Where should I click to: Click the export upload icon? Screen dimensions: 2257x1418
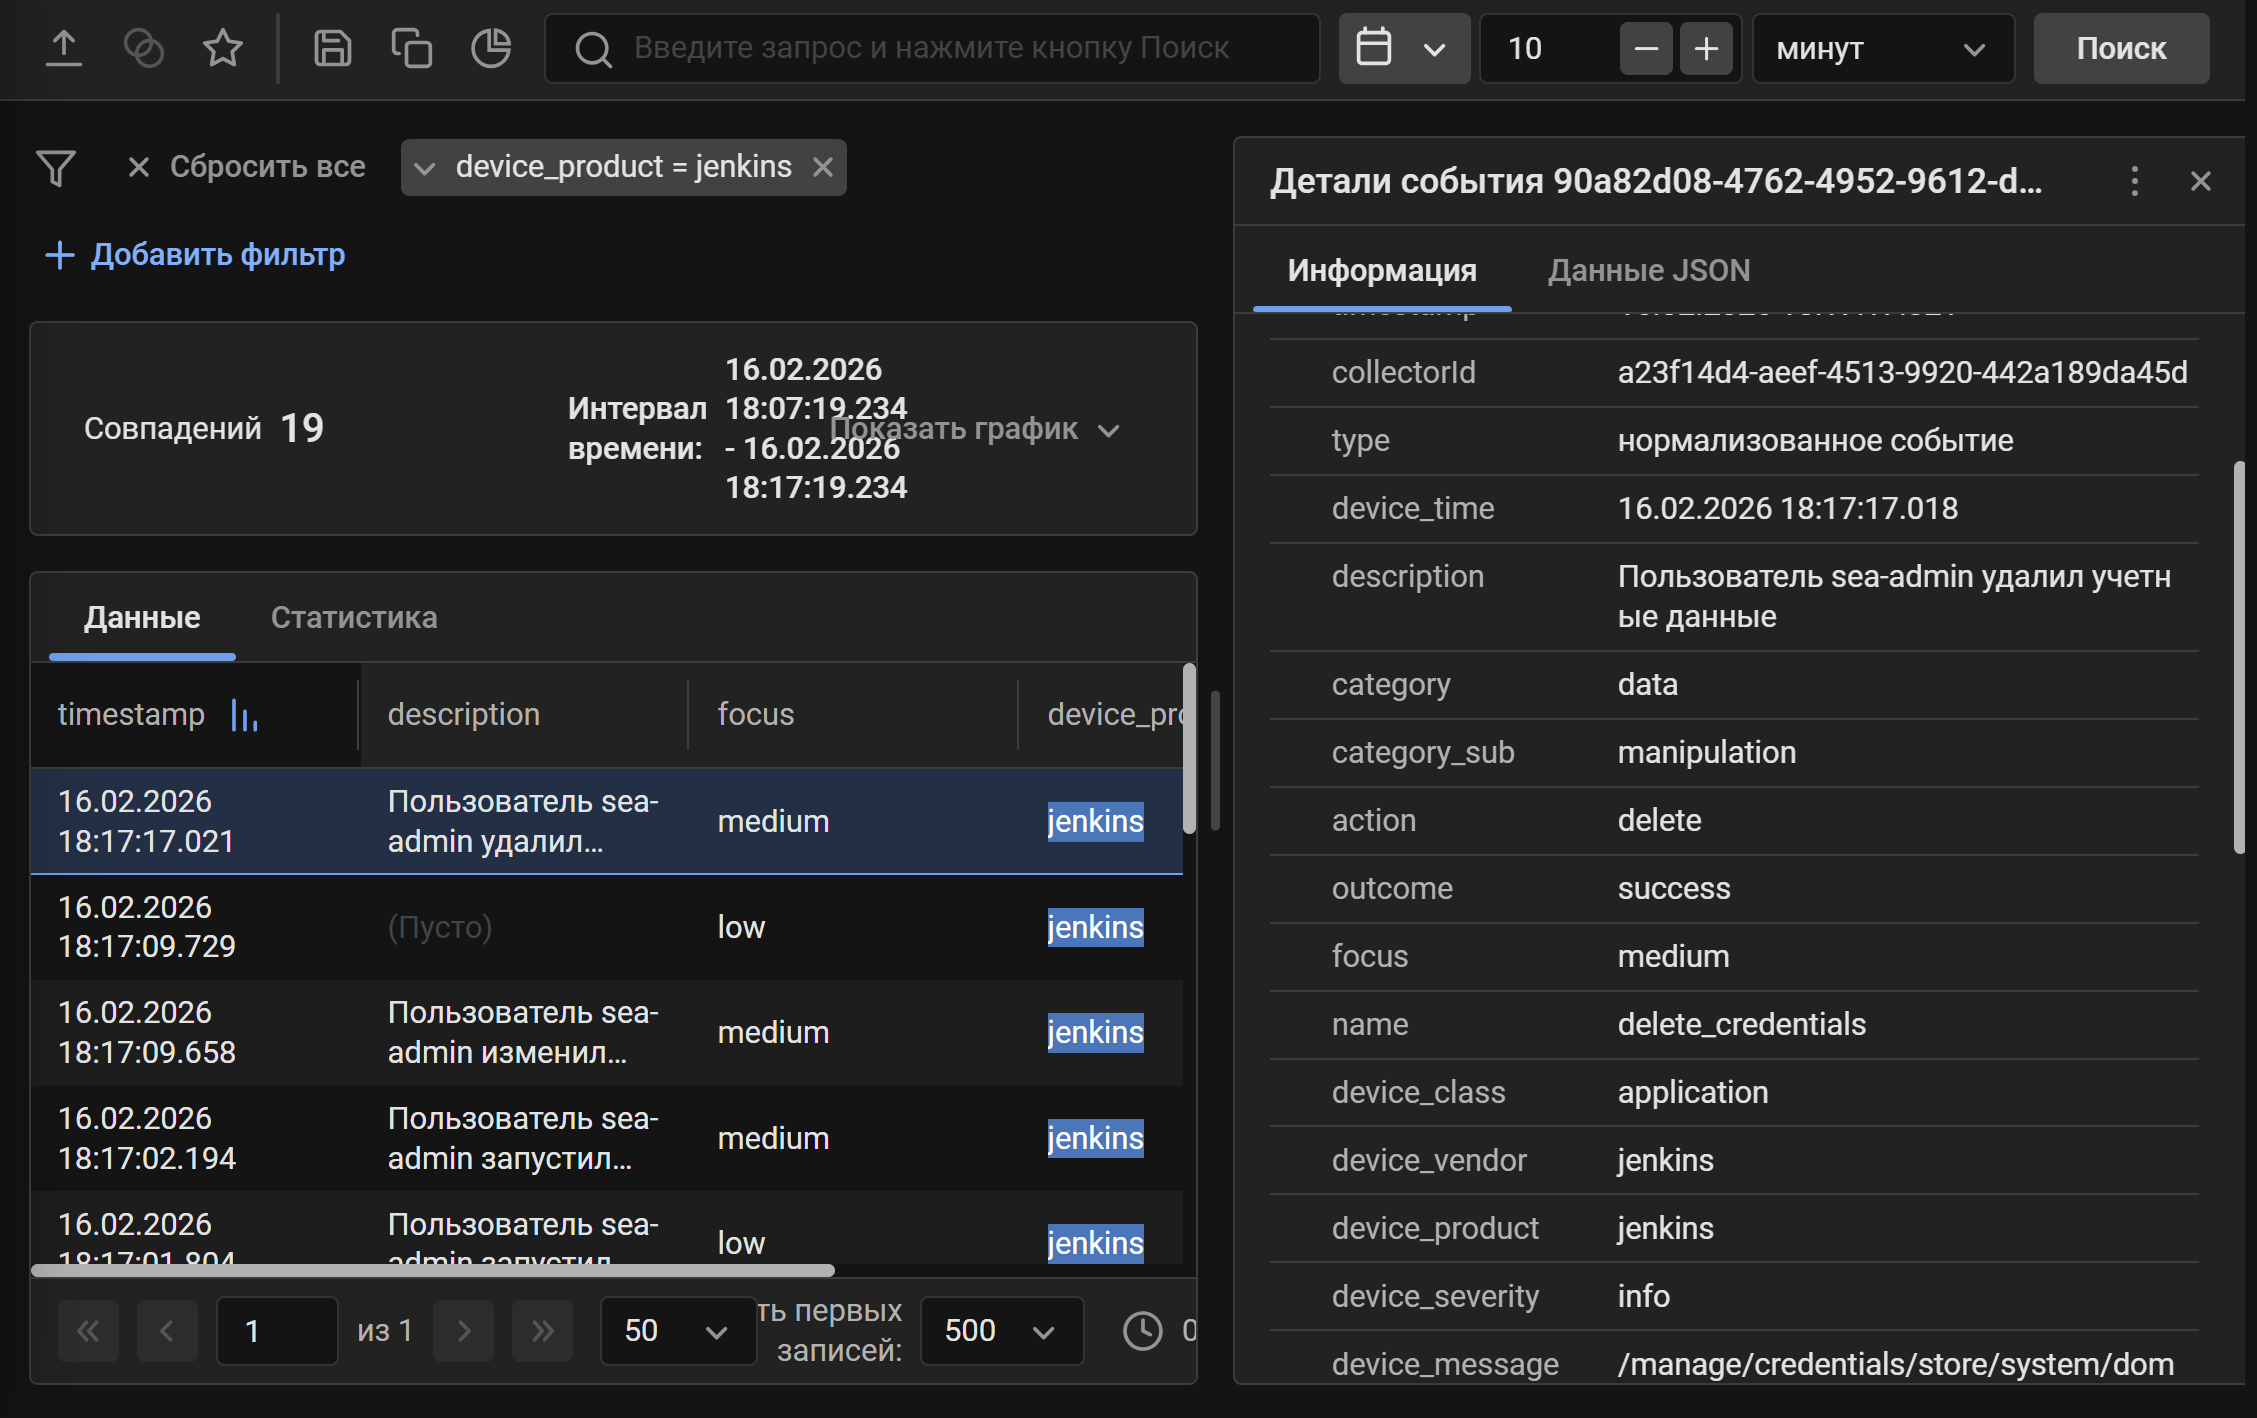click(x=64, y=48)
